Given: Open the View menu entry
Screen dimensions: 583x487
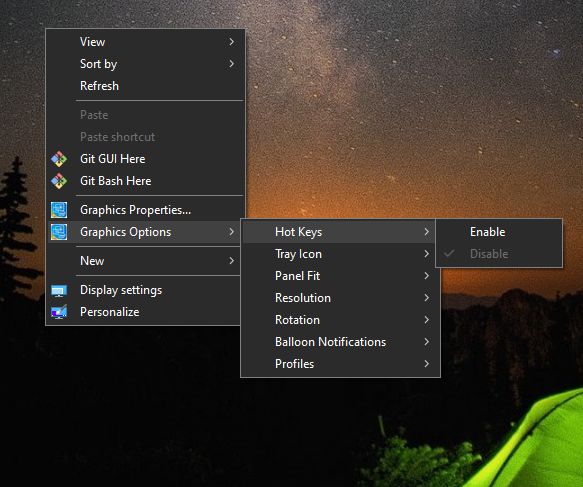Looking at the screenshot, I should pos(145,42).
